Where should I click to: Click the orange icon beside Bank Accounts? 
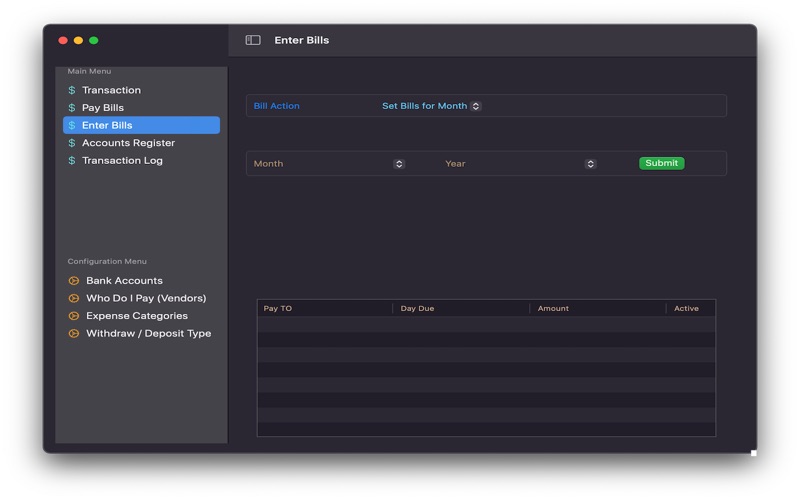pos(74,281)
